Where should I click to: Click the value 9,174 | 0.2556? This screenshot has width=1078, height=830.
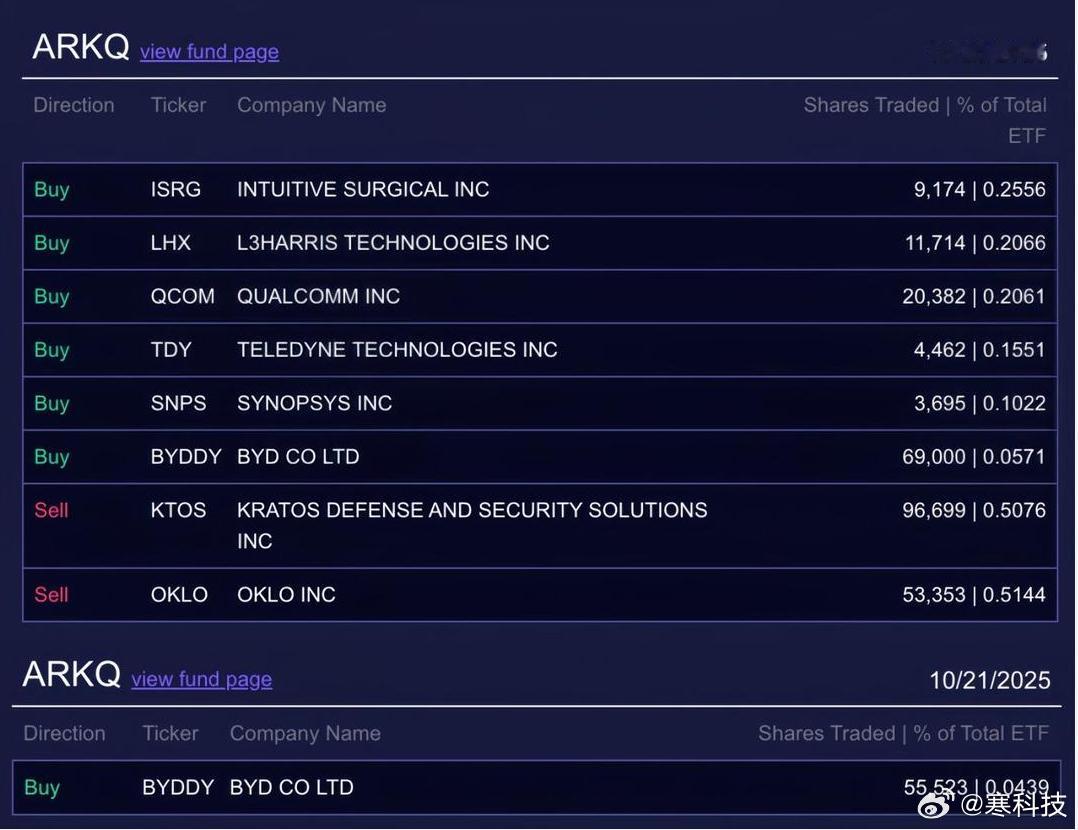click(980, 189)
